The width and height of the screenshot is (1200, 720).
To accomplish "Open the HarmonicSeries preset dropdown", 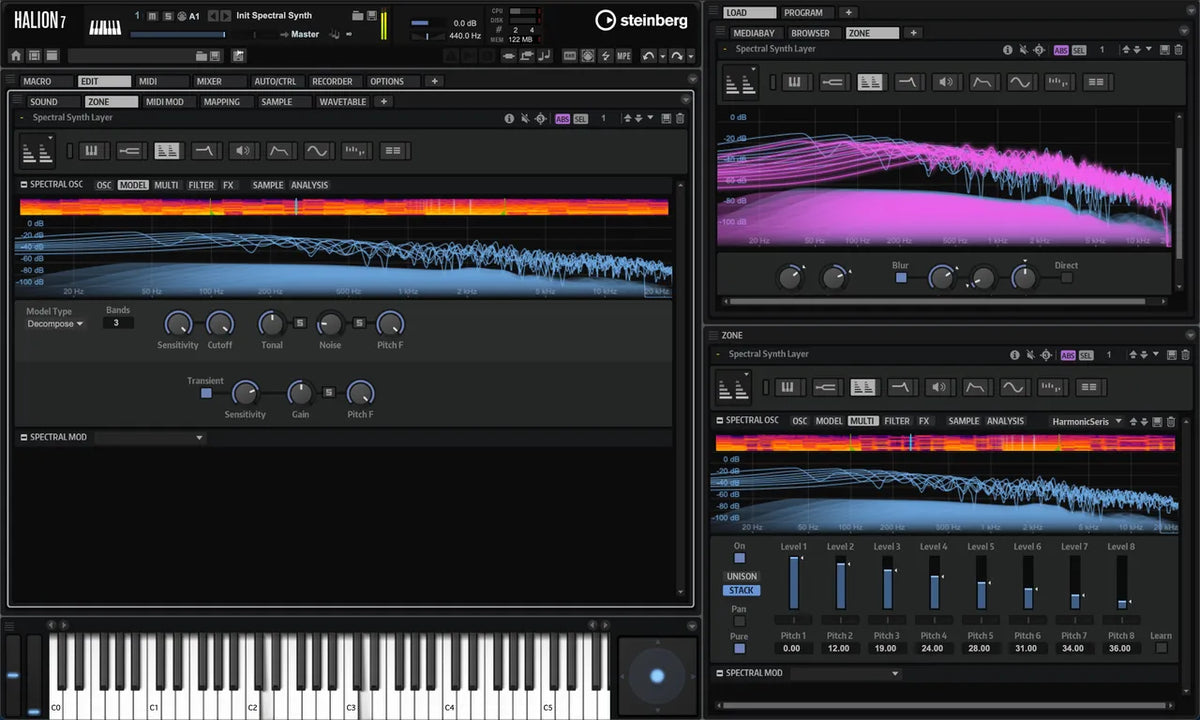I will (x=1087, y=421).
